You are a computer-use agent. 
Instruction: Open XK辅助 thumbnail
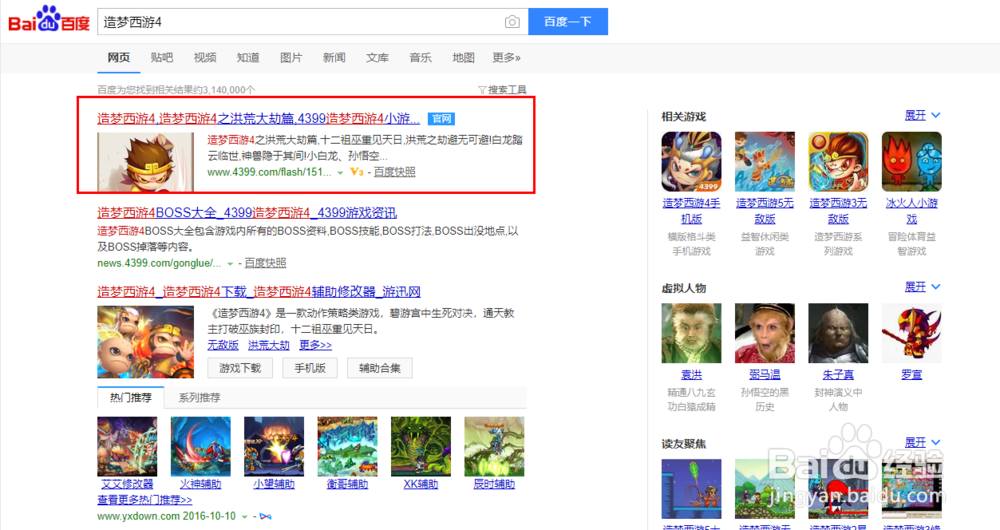coord(420,446)
